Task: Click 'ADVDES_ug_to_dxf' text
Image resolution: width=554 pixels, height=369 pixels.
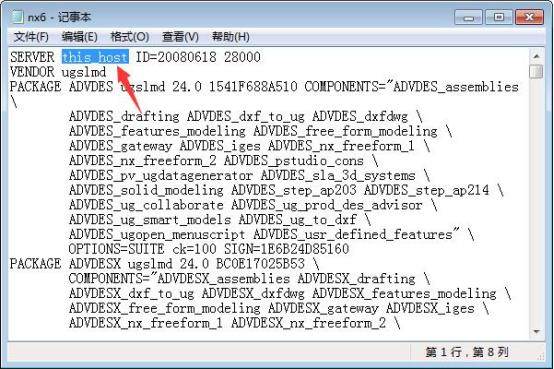Action: 297,220
